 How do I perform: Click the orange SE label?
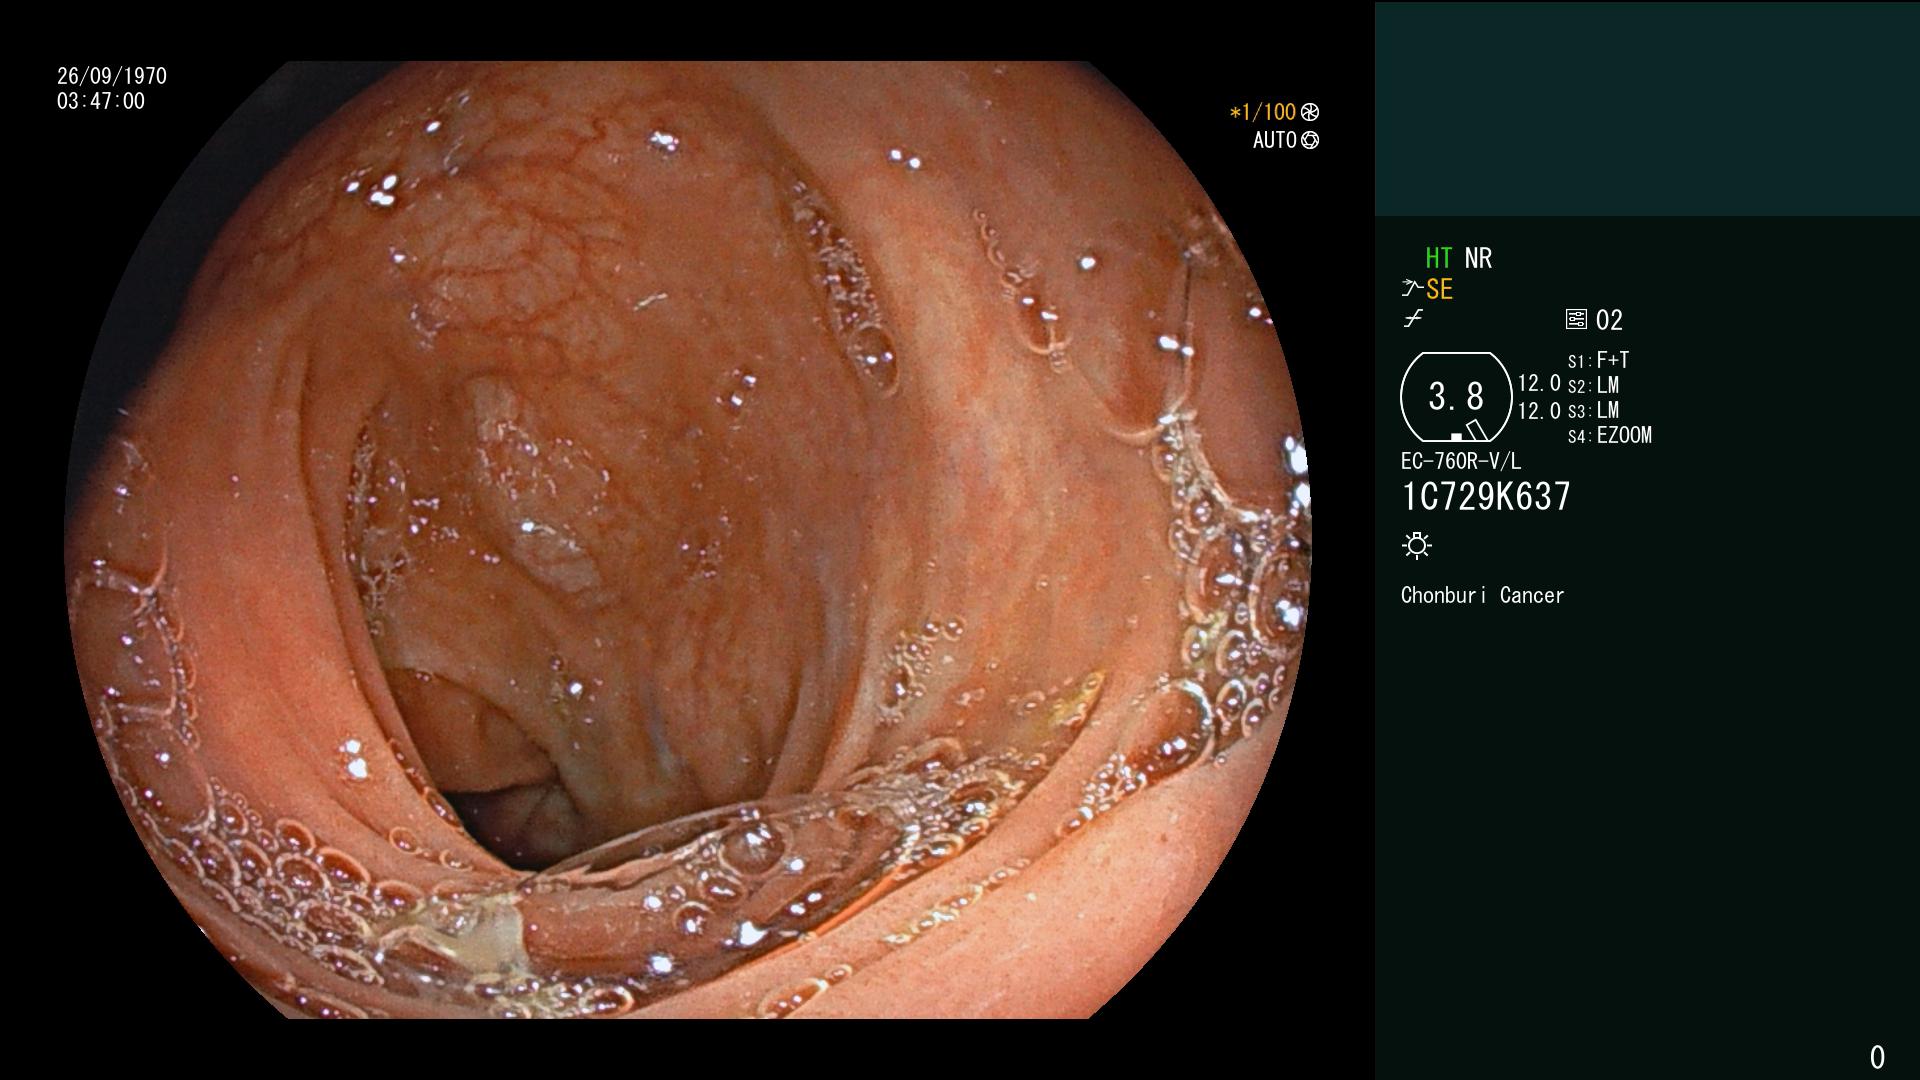[1440, 290]
